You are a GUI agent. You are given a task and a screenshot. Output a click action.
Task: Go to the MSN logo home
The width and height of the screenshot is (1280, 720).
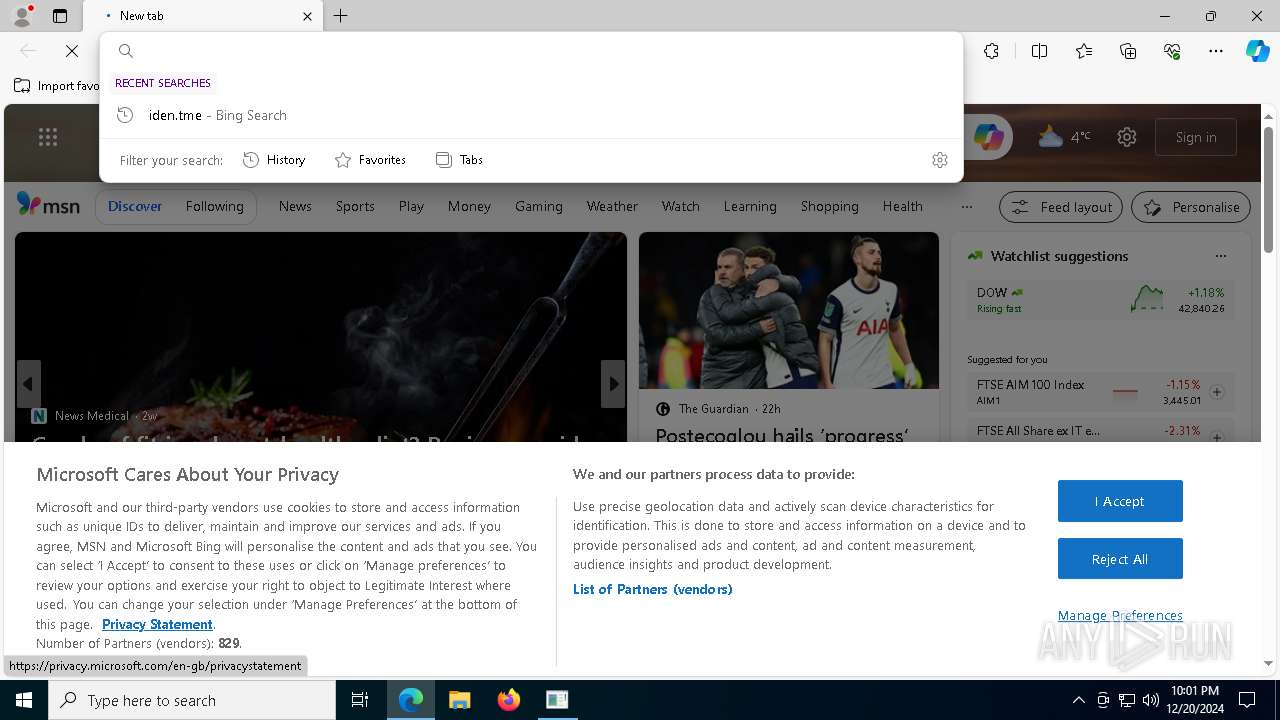point(48,205)
